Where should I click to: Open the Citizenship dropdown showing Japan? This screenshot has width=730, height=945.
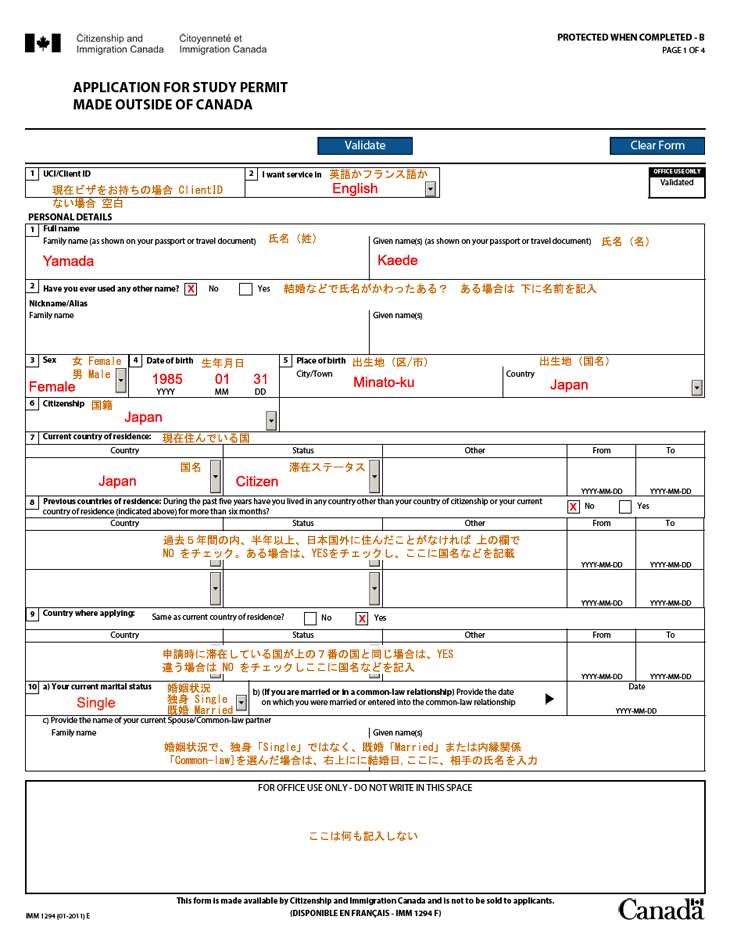point(271,420)
